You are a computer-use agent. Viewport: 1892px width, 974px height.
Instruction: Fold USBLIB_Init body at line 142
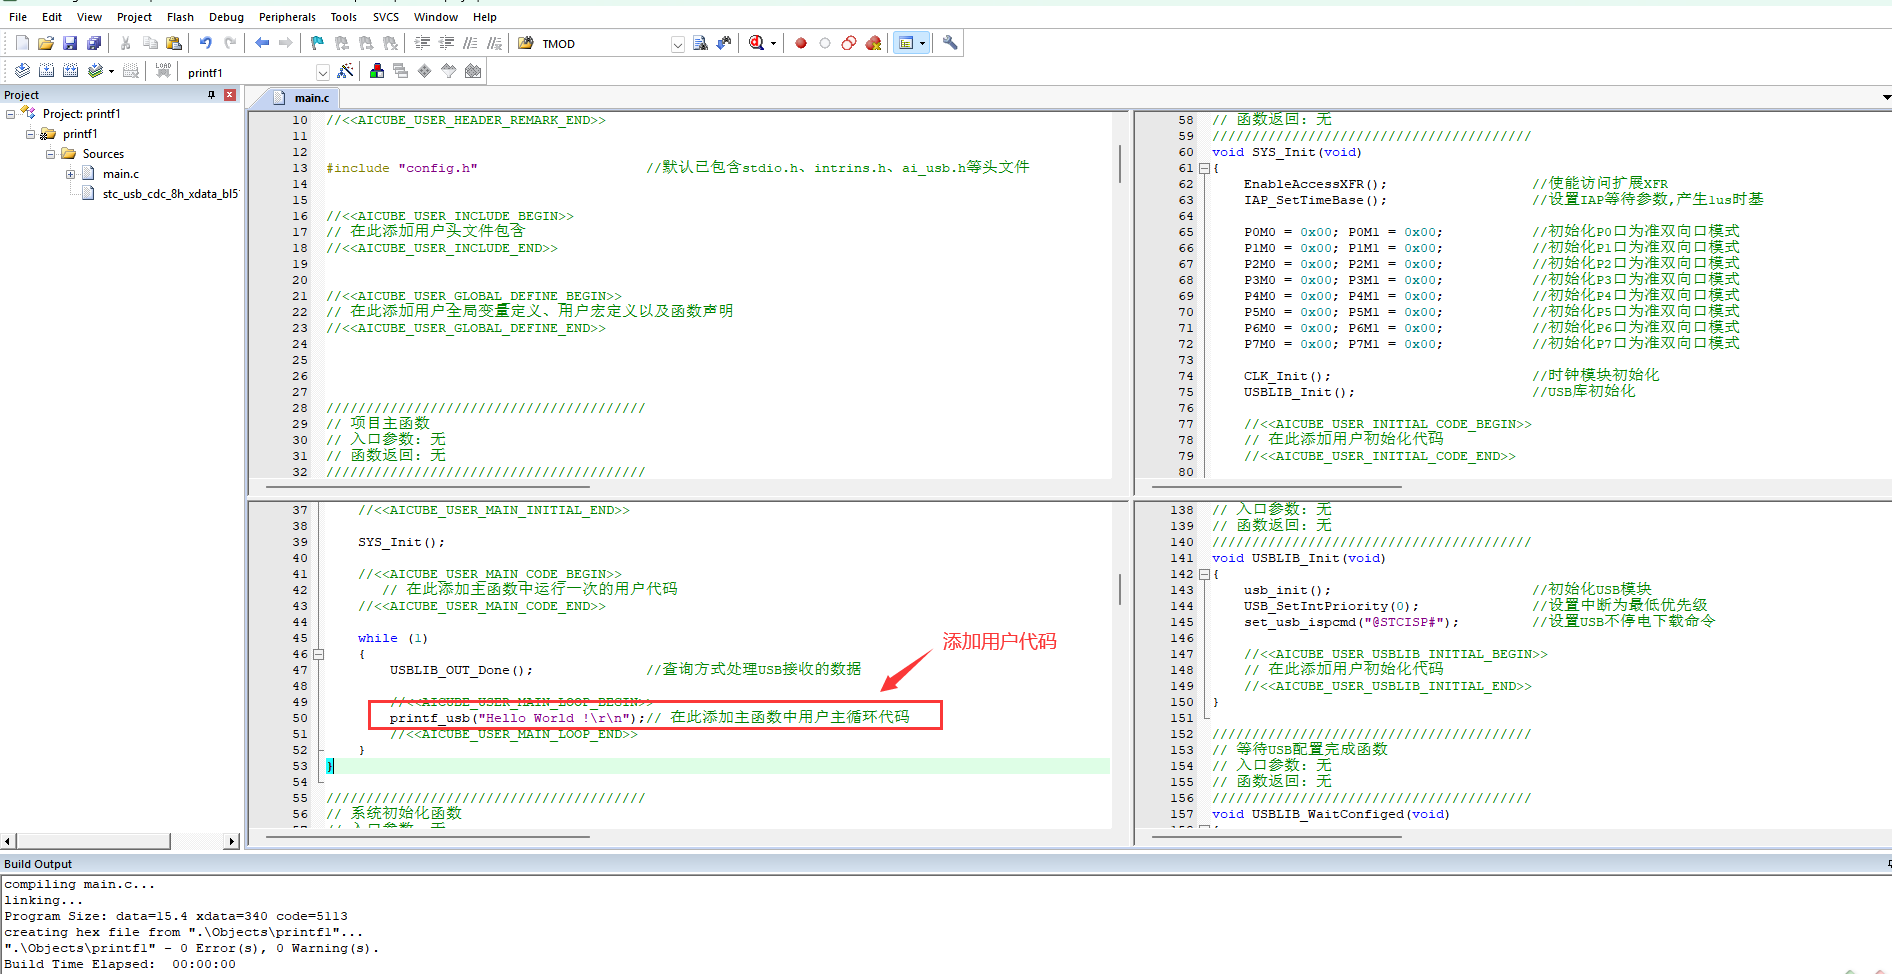pos(1204,574)
